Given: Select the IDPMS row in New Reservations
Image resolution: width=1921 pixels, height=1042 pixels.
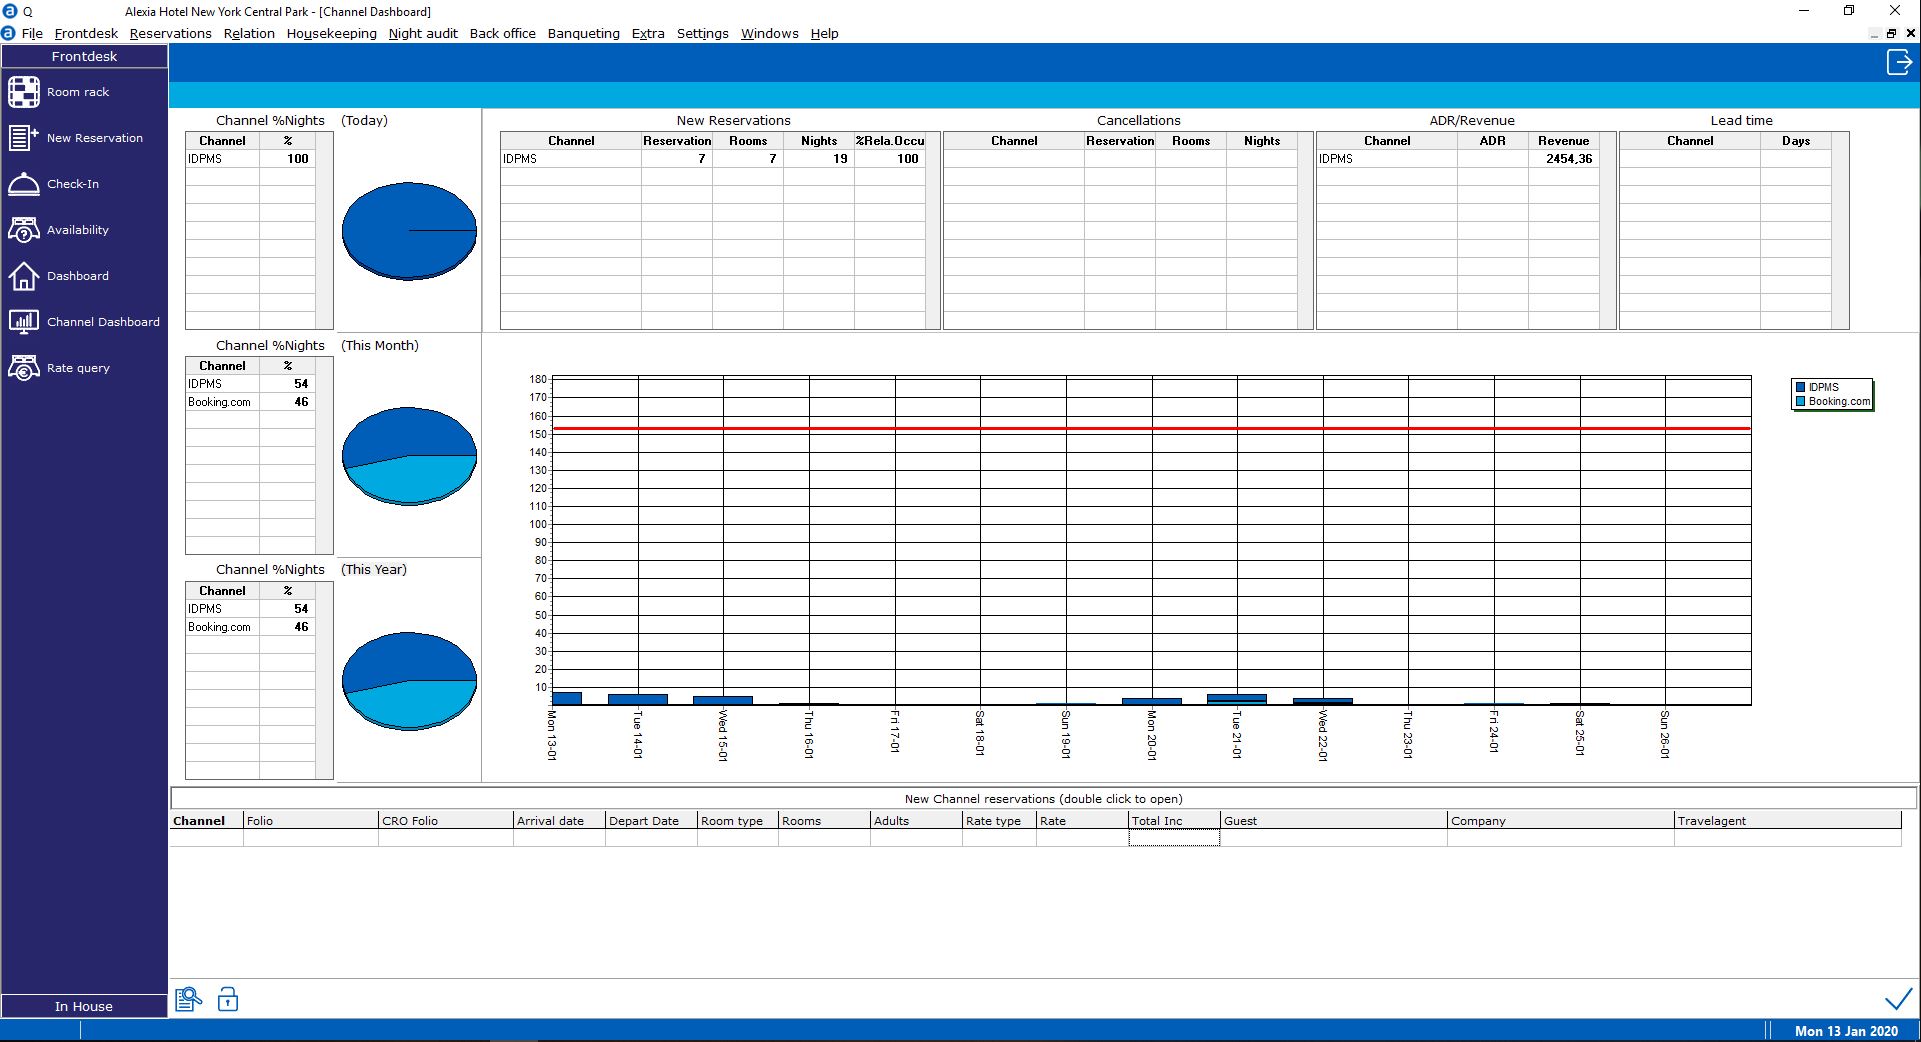Looking at the screenshot, I should [713, 159].
